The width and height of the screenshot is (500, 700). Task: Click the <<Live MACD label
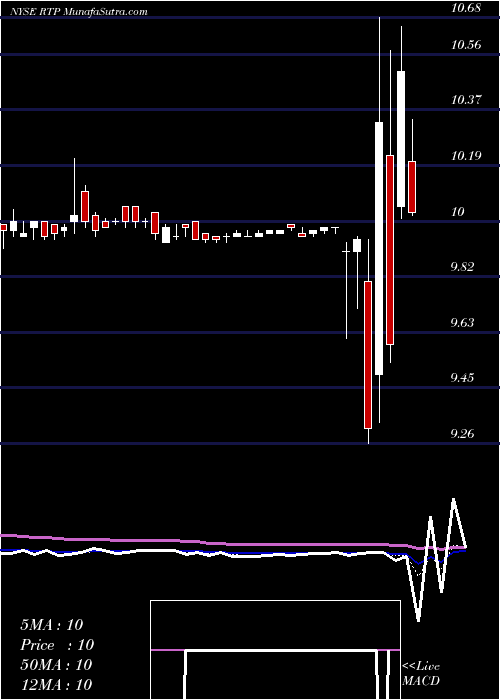pos(421,673)
